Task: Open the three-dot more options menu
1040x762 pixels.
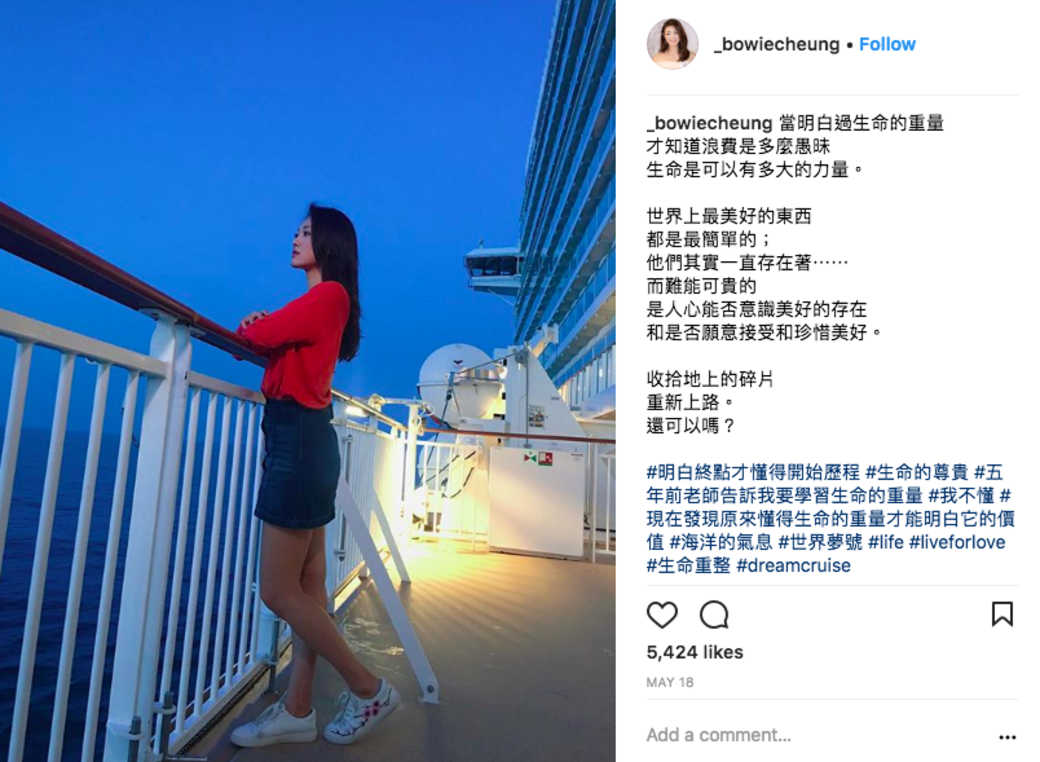Action: (1007, 737)
